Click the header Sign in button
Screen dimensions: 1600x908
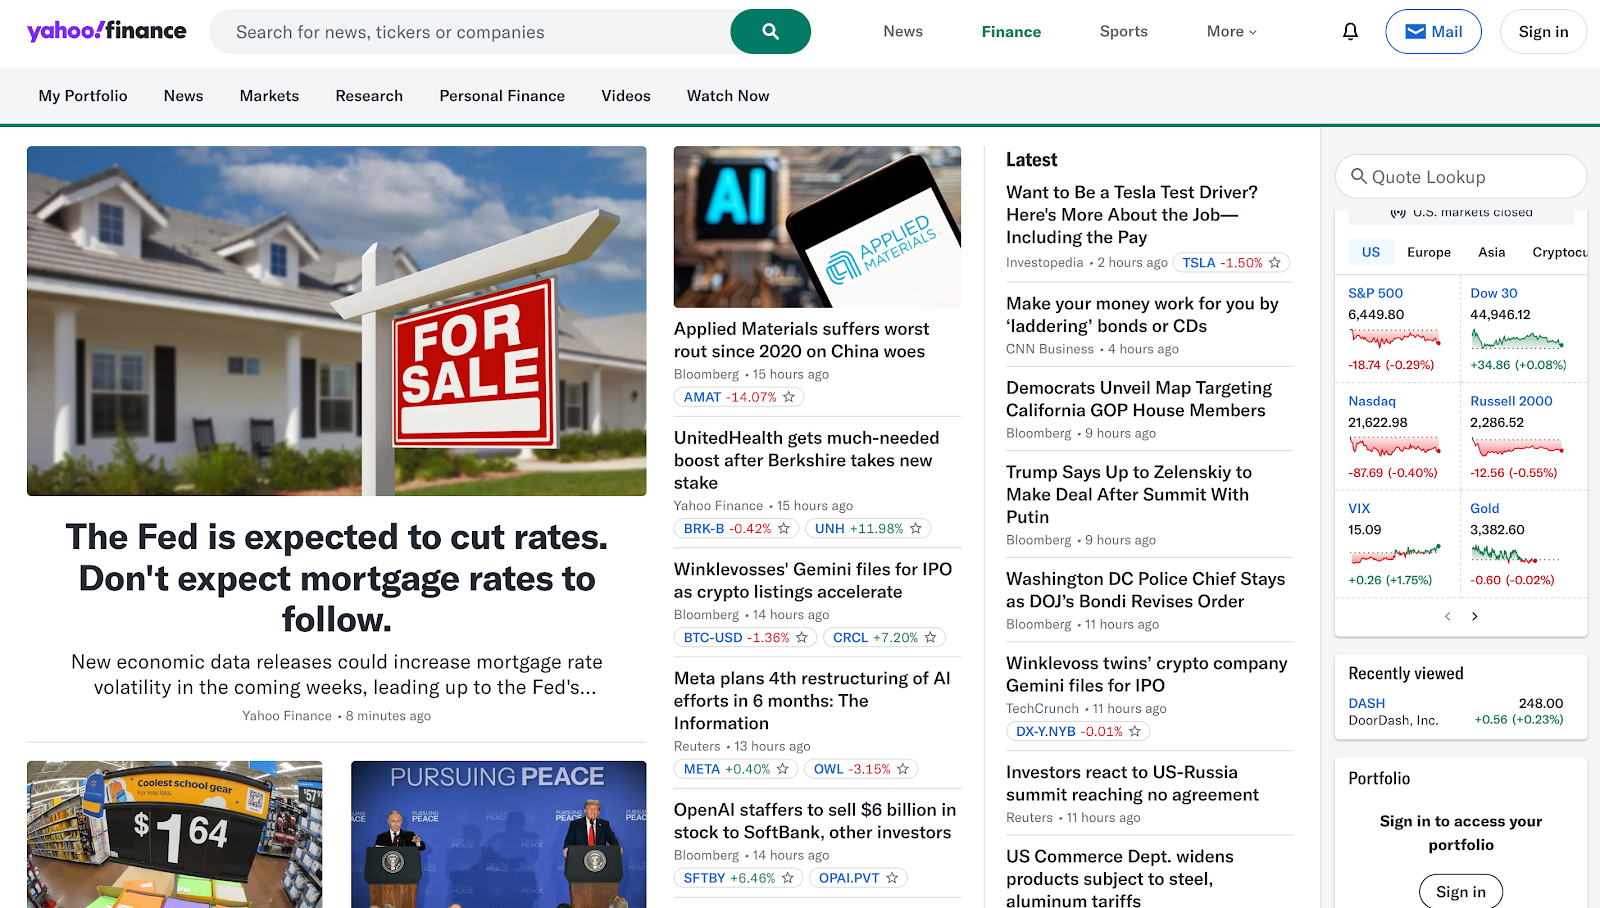coord(1543,32)
